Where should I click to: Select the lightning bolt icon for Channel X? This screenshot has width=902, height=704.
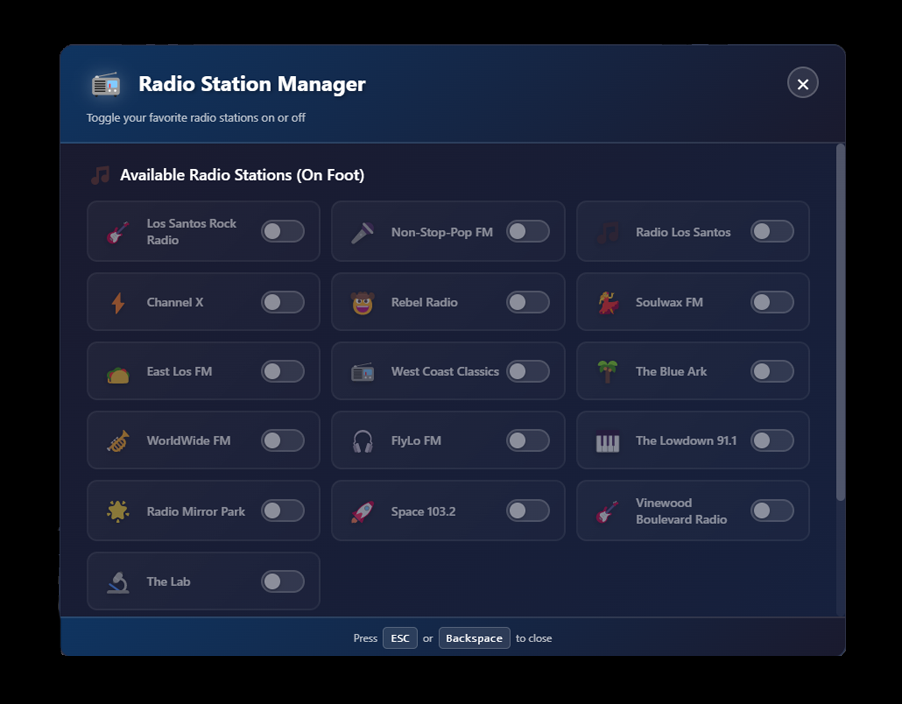point(119,301)
